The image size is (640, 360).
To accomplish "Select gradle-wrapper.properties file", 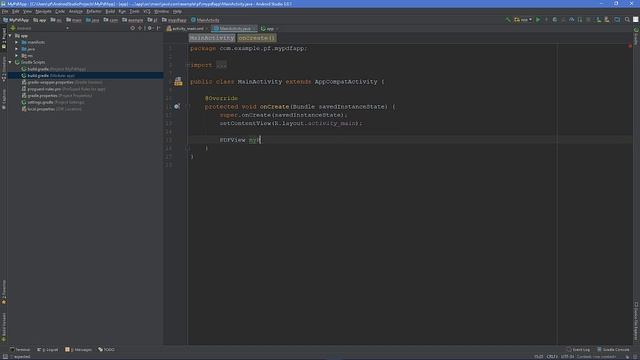I will coord(62,82).
